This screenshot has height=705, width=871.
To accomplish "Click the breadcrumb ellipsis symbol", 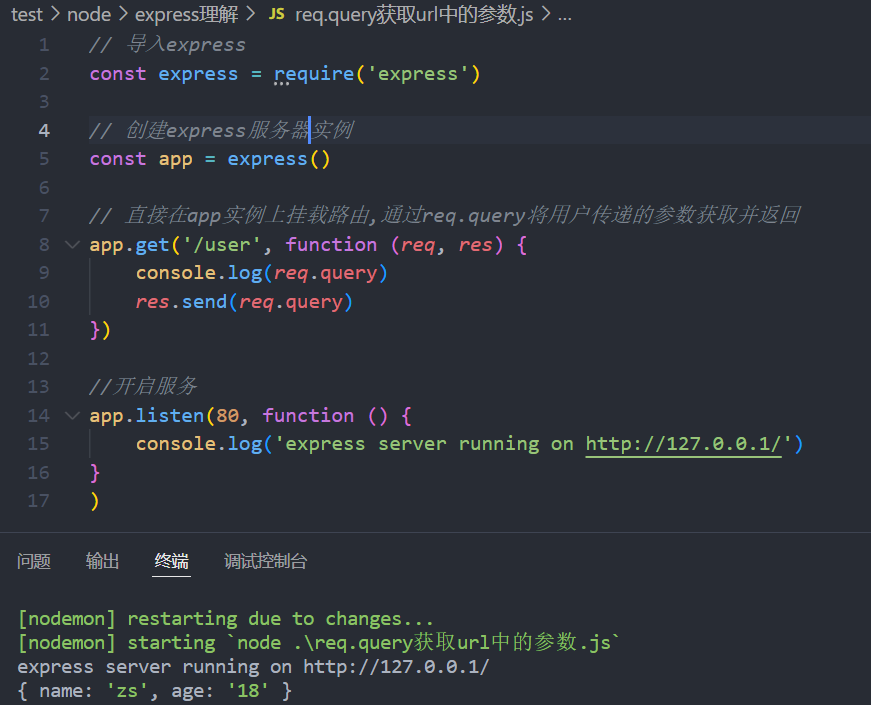I will [x=564, y=16].
